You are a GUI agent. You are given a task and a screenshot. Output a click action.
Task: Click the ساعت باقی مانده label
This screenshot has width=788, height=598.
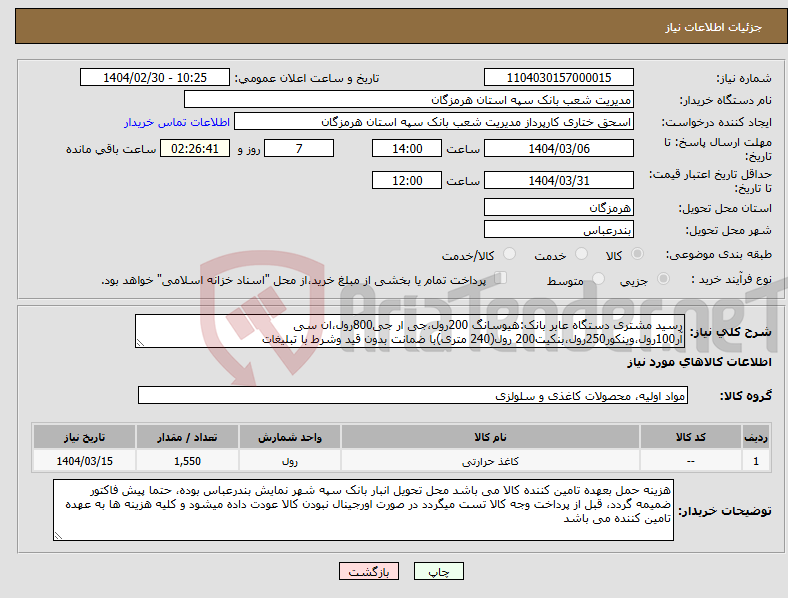pos(111,149)
